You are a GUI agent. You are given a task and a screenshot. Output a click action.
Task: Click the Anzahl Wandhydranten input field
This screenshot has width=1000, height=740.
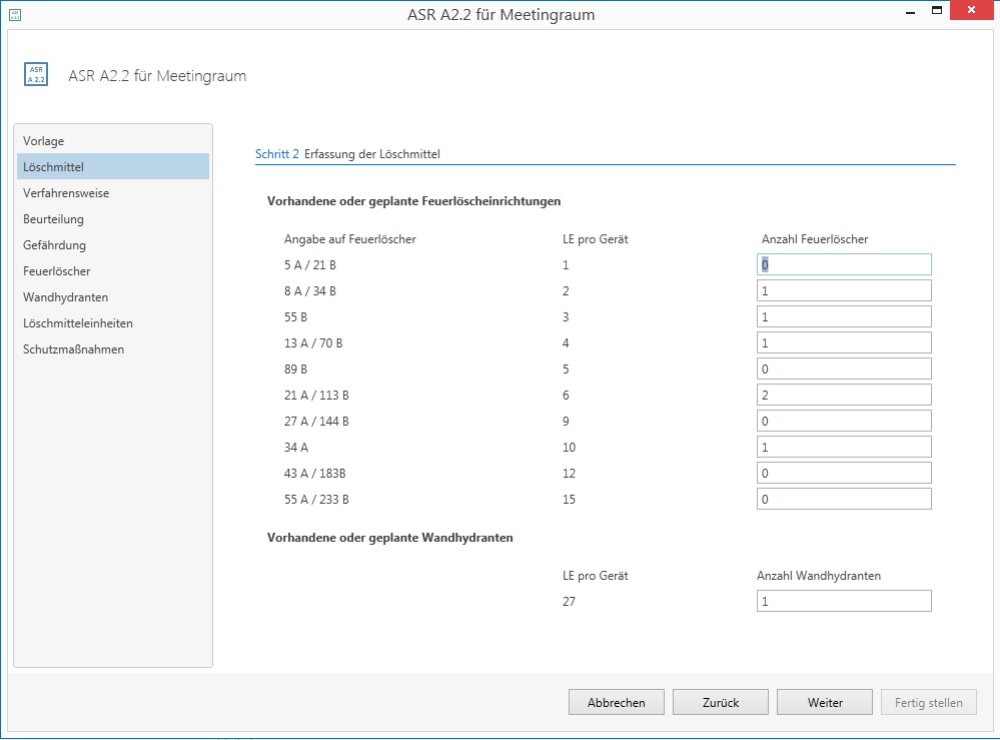click(843, 601)
